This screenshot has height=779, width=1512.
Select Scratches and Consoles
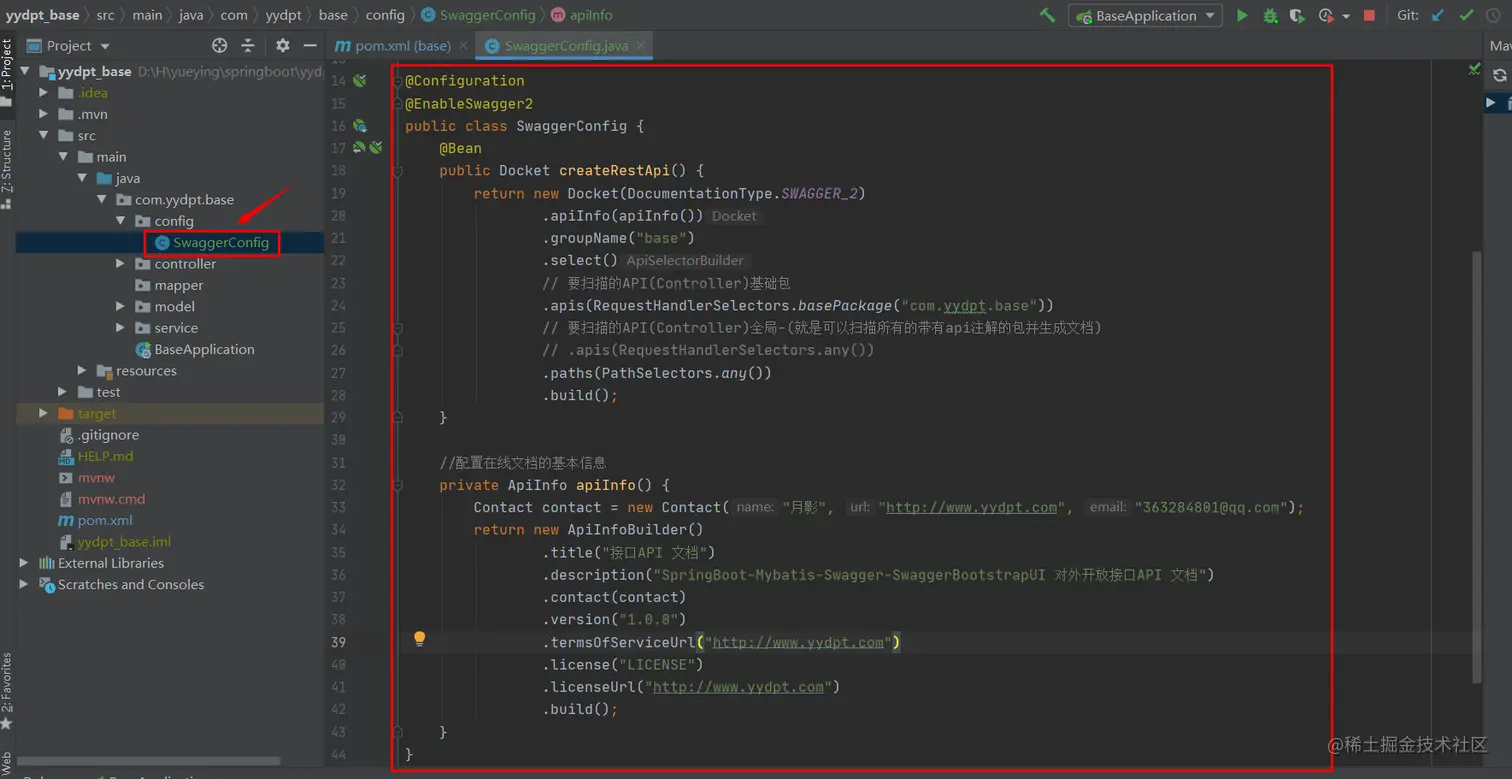coord(121,585)
